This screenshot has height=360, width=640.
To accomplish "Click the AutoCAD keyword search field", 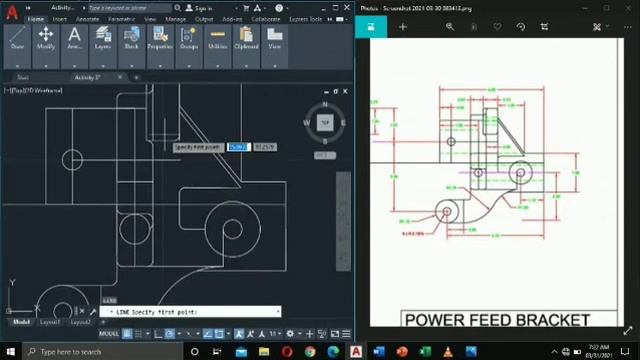I will click(x=130, y=8).
